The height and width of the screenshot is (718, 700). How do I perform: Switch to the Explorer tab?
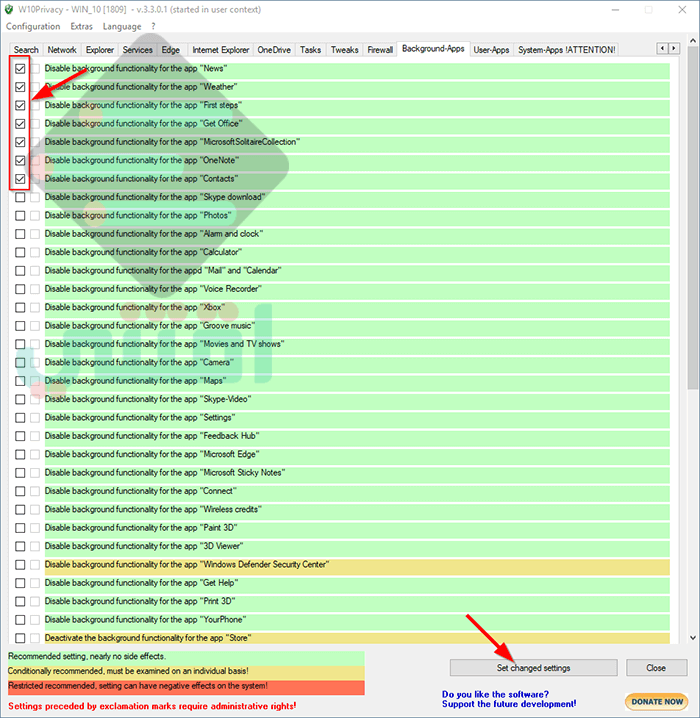click(100, 50)
